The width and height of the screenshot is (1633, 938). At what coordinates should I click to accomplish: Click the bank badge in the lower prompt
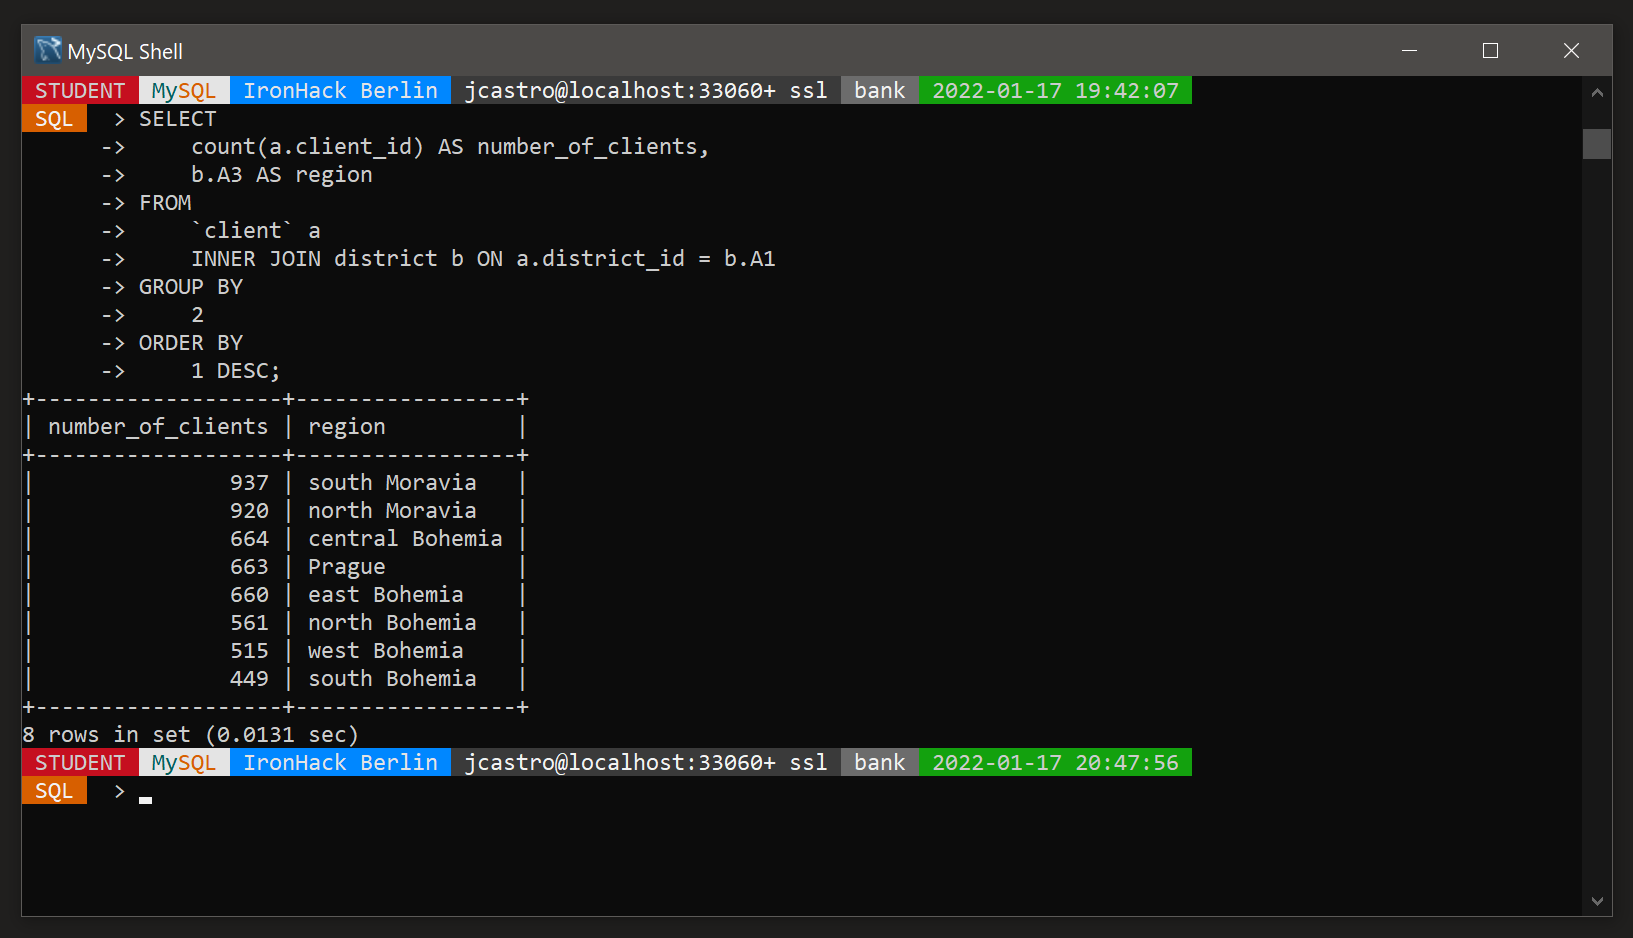878,762
